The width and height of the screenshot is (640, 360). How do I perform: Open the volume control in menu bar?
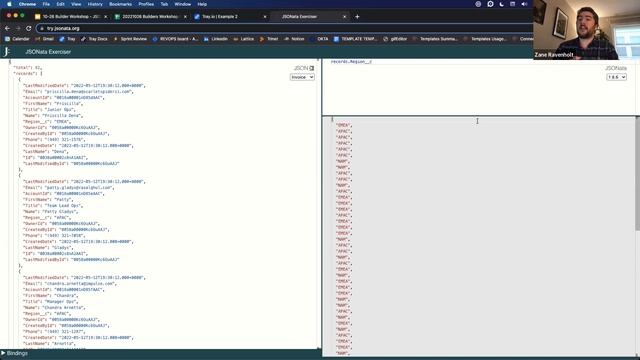pyautogui.click(x=524, y=4)
